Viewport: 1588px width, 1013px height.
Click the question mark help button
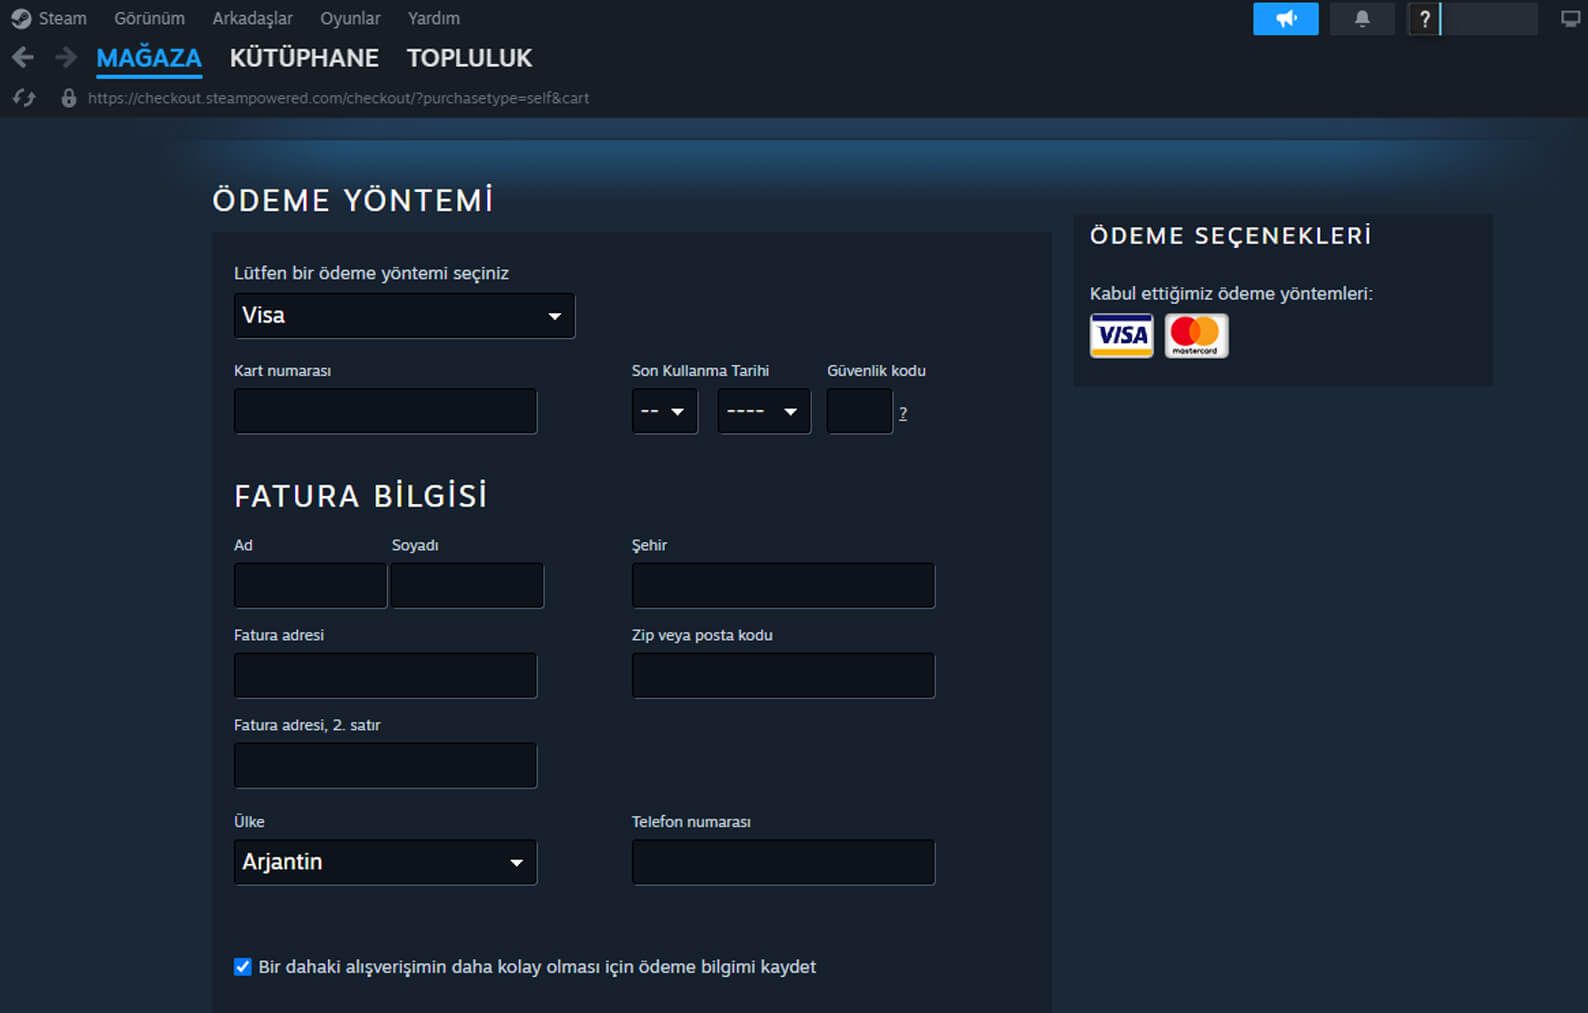[1424, 19]
